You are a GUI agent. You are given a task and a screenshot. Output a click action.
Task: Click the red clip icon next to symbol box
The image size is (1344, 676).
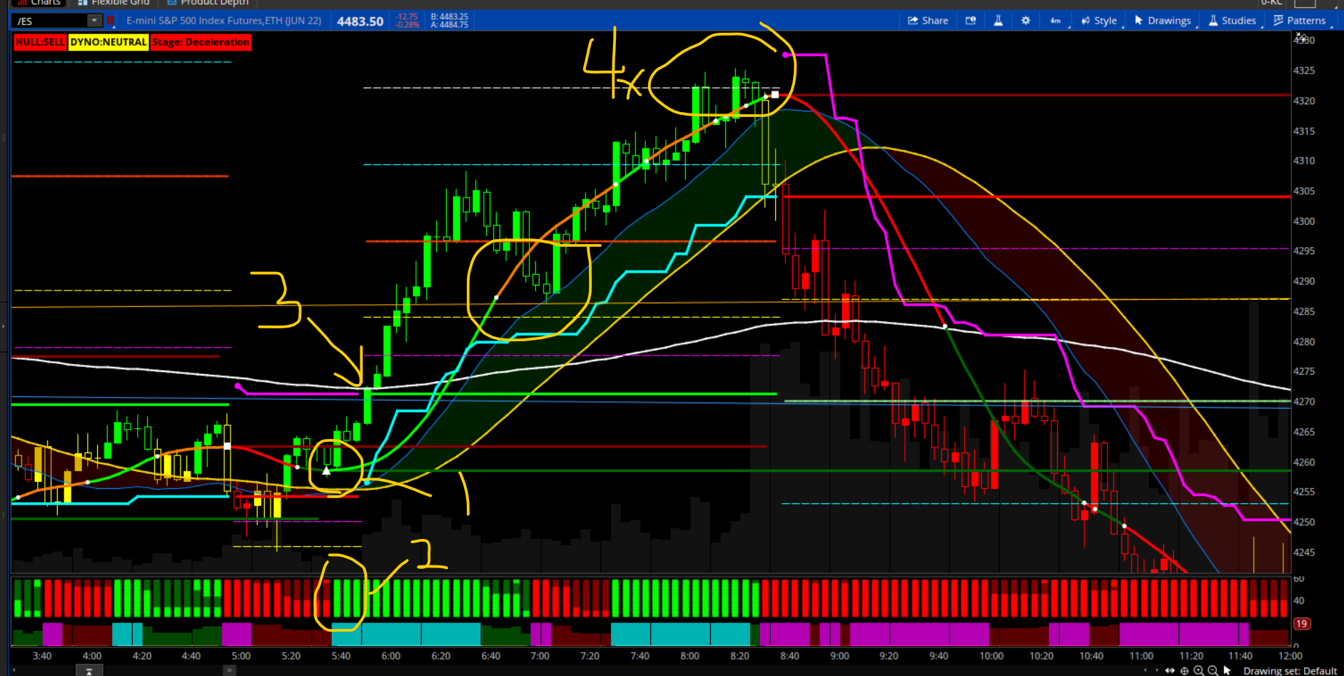point(110,21)
